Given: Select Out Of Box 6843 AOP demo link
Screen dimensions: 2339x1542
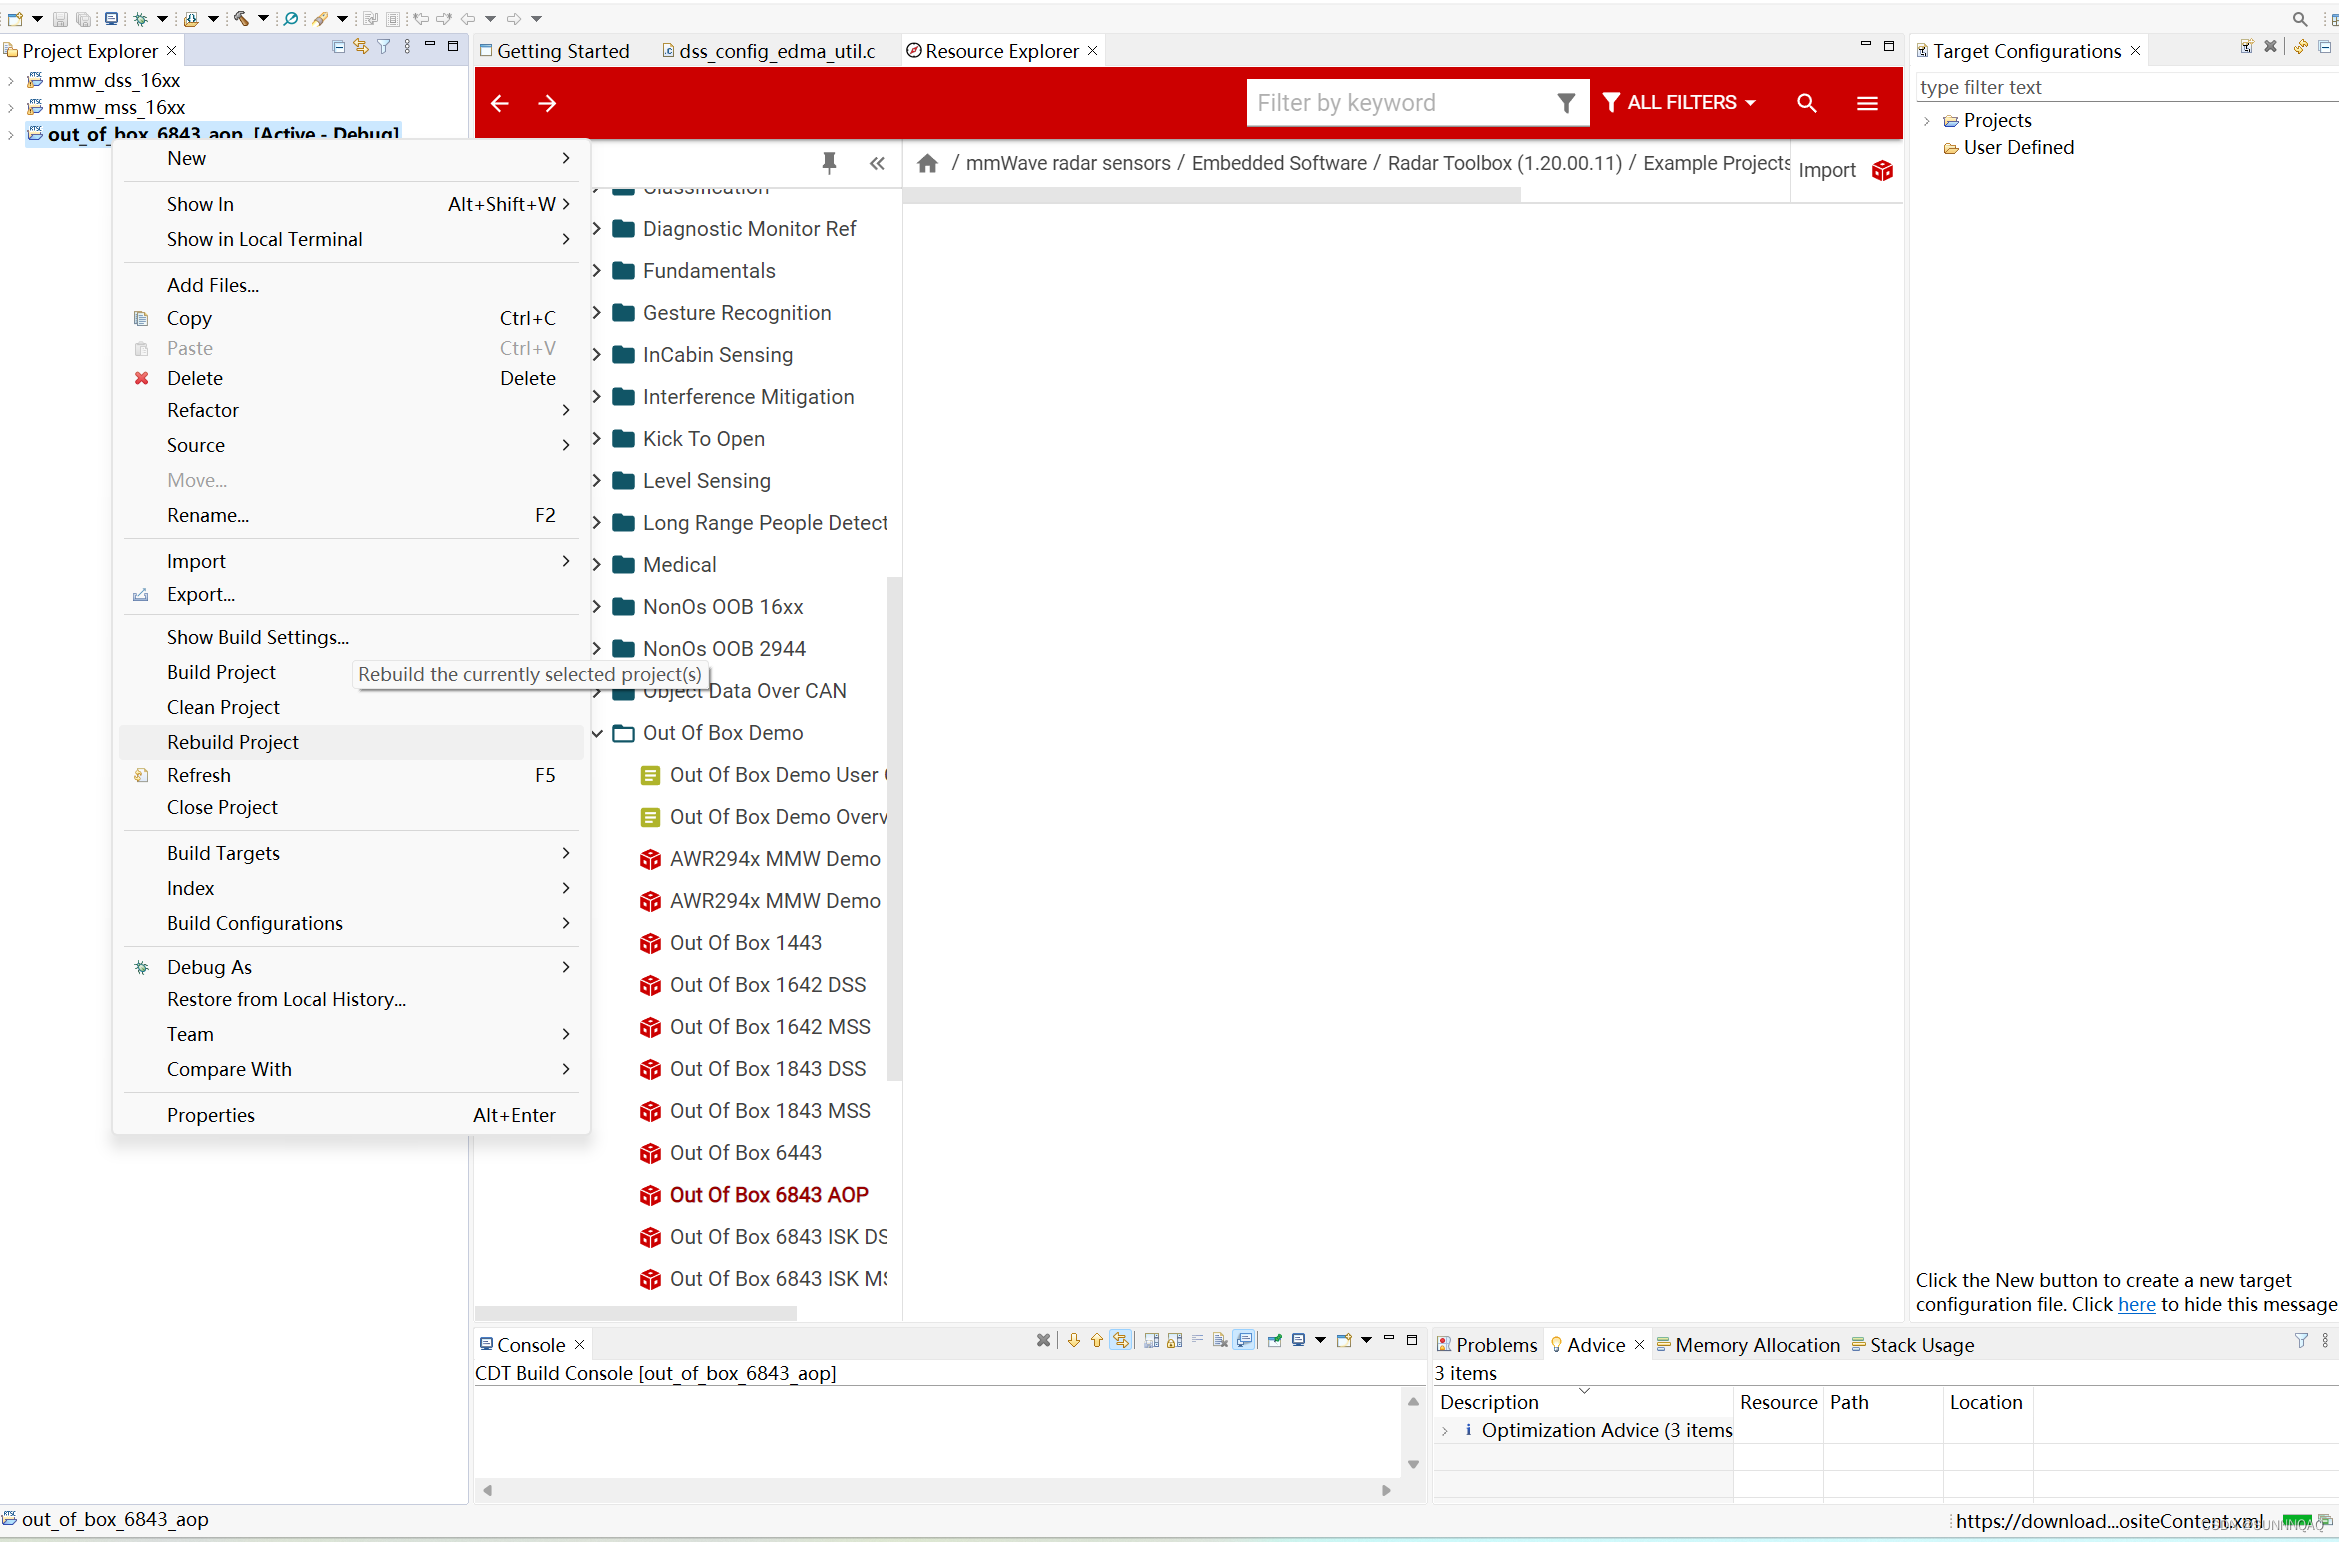Looking at the screenshot, I should pos(769,1193).
